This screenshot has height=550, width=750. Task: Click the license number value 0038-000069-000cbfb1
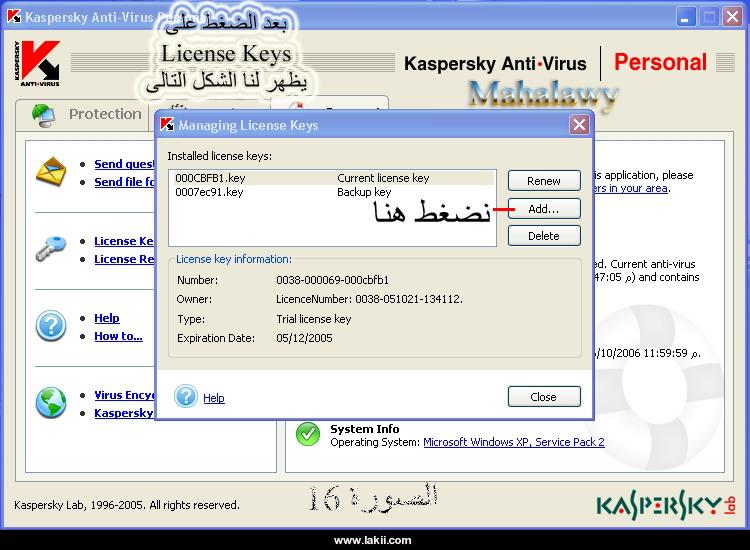pos(332,280)
